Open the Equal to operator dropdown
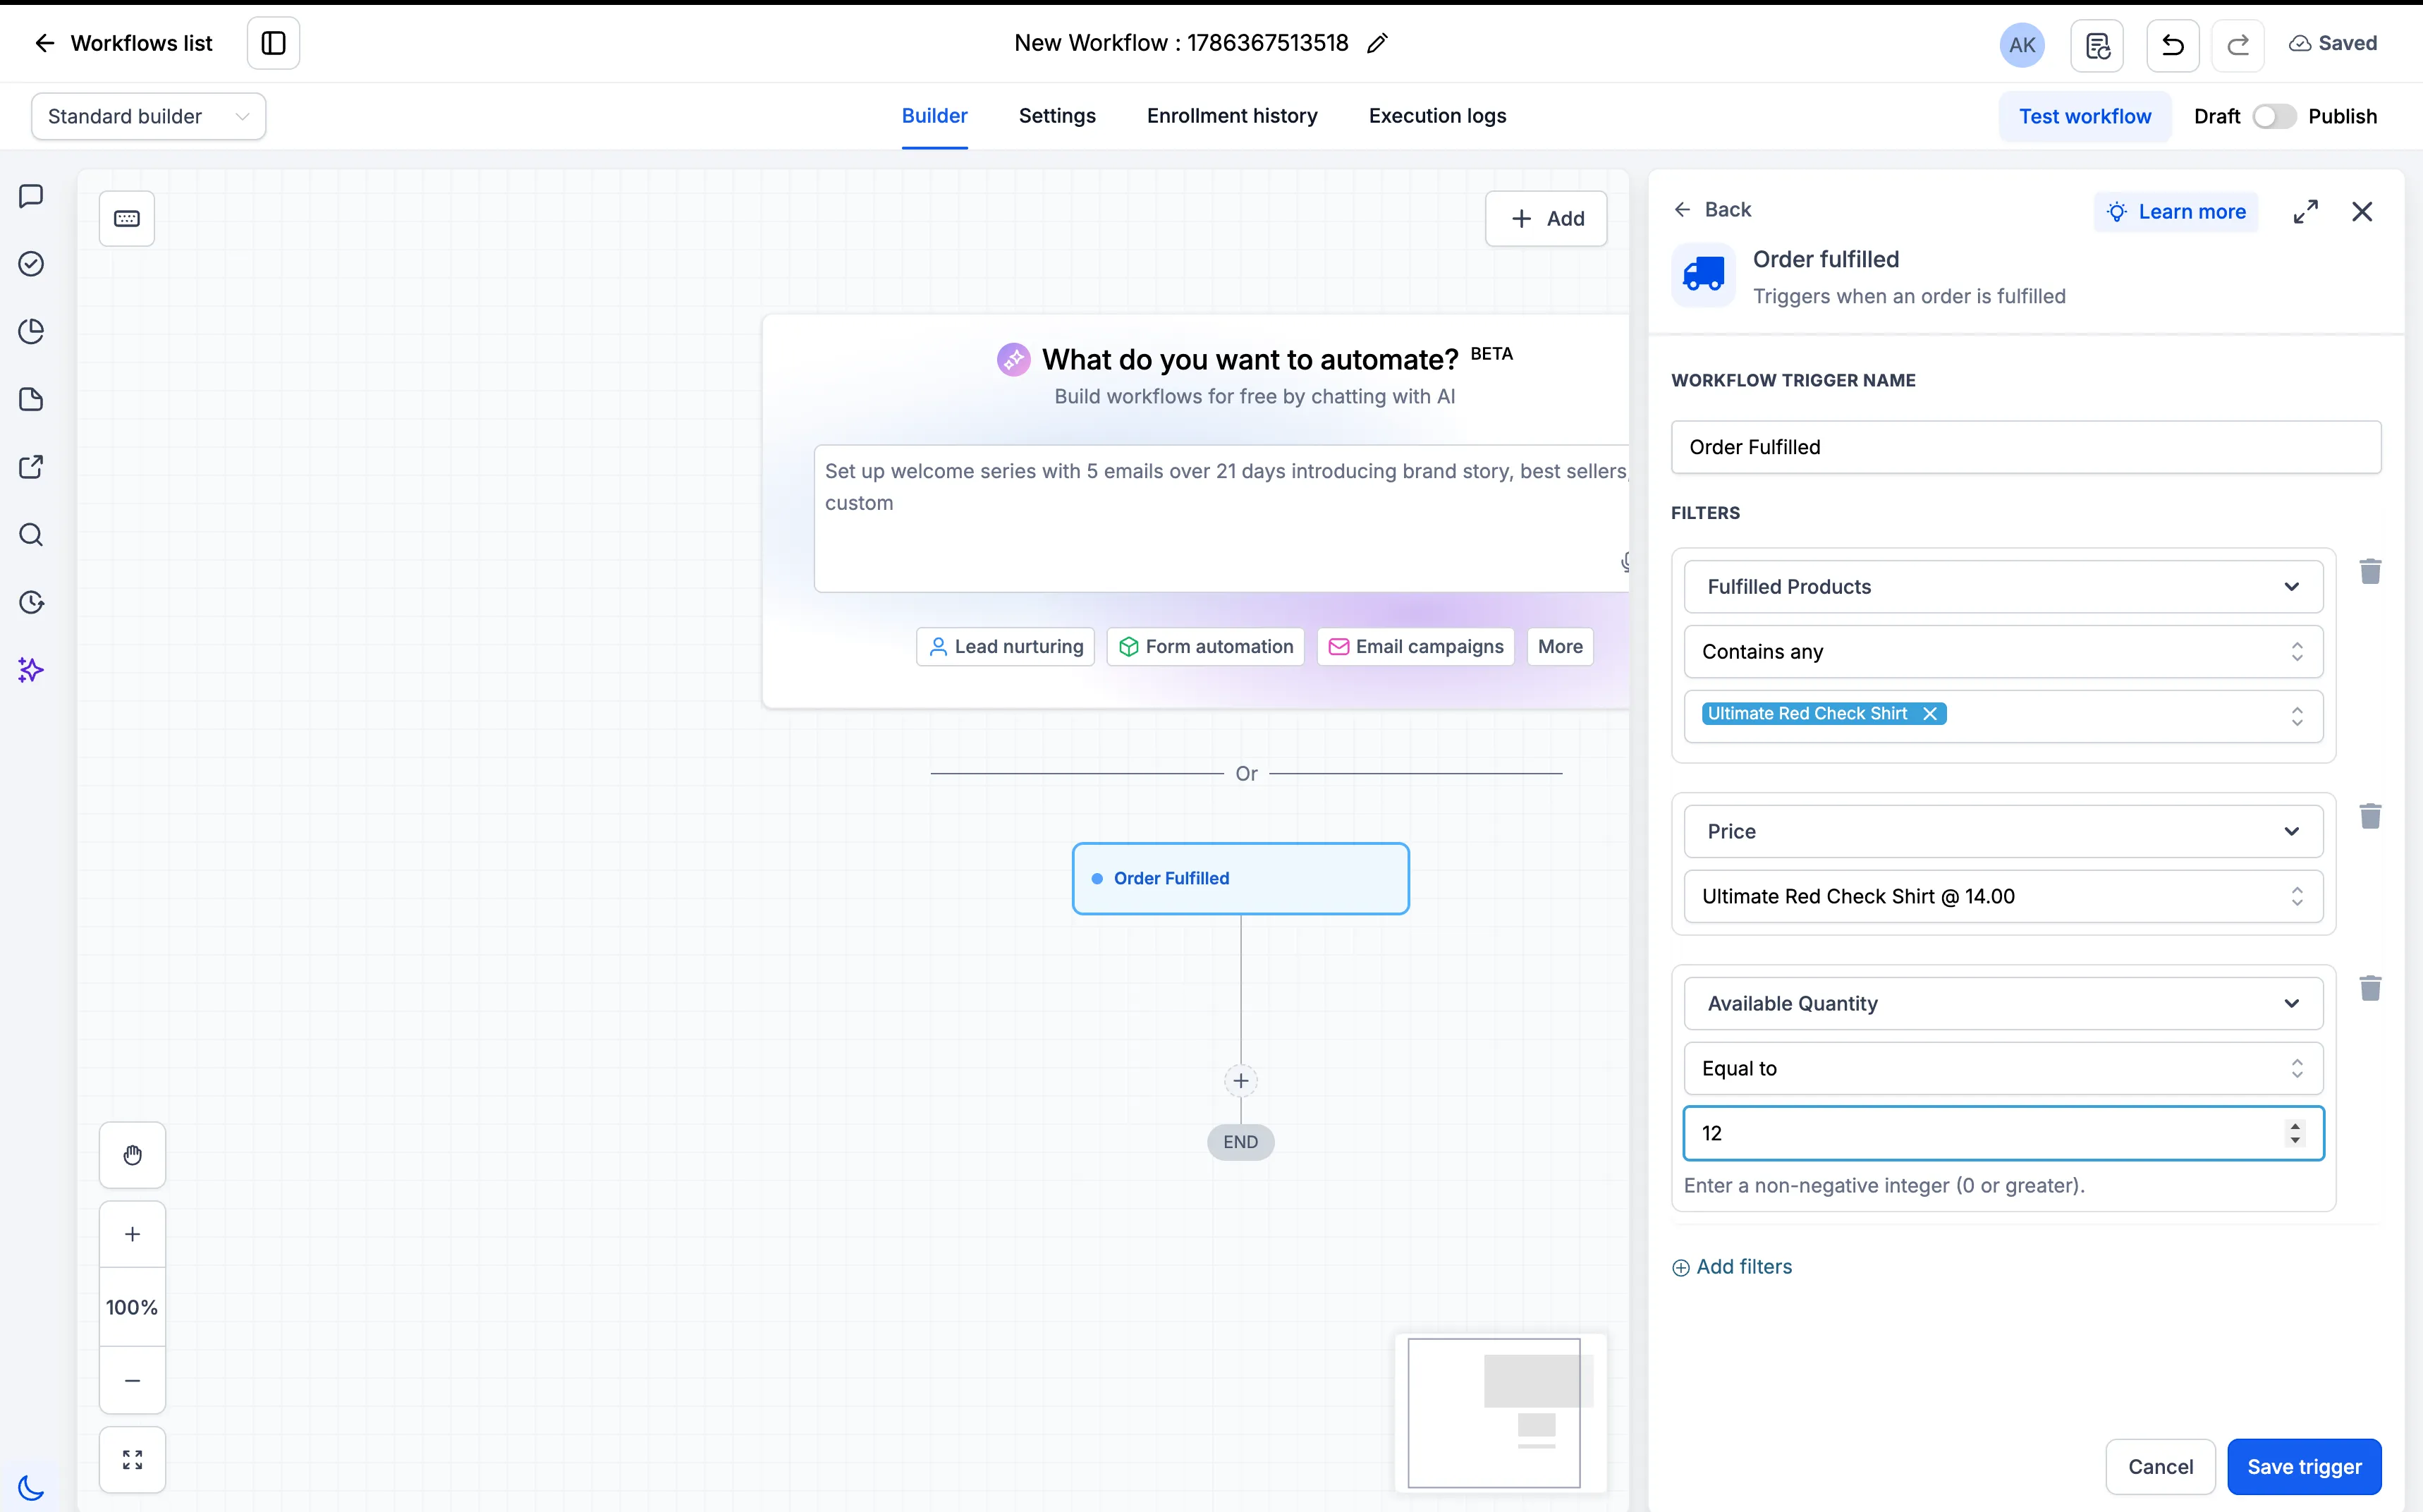 (x=2003, y=1069)
